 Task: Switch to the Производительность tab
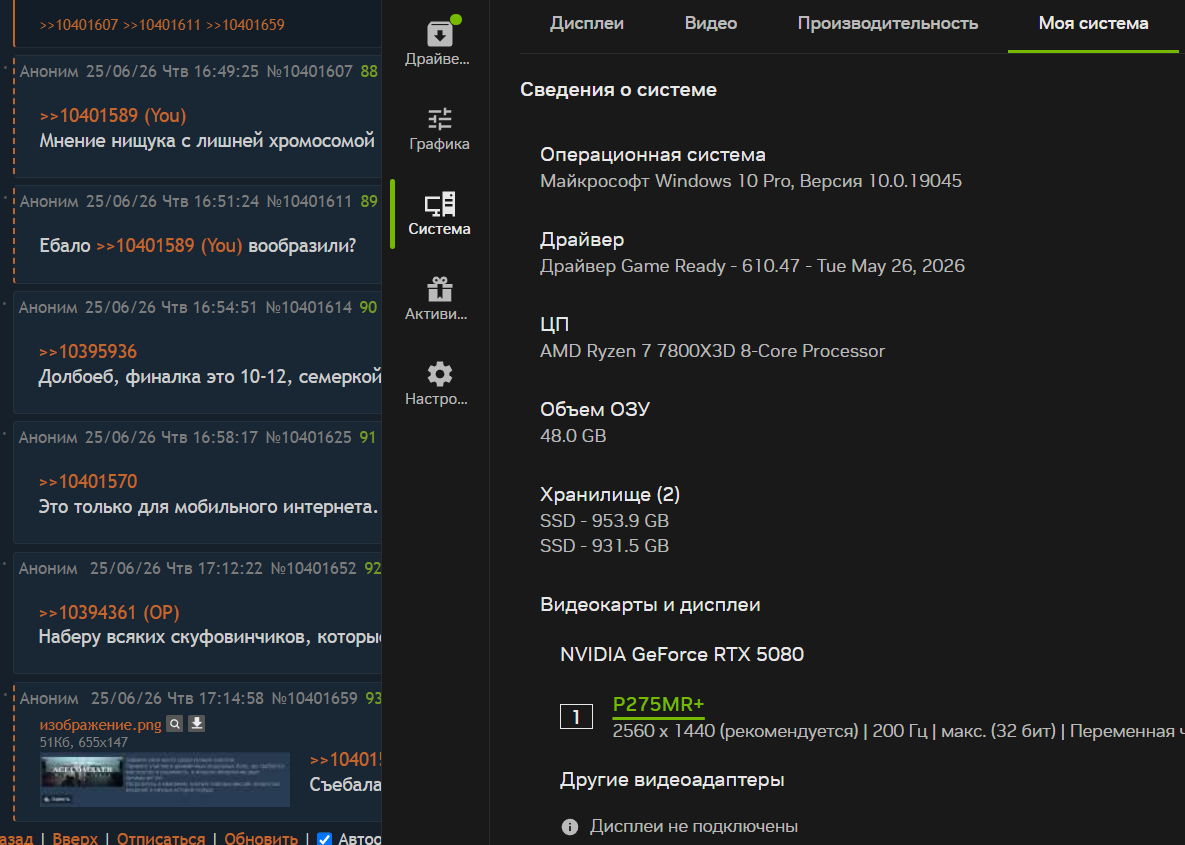click(887, 23)
